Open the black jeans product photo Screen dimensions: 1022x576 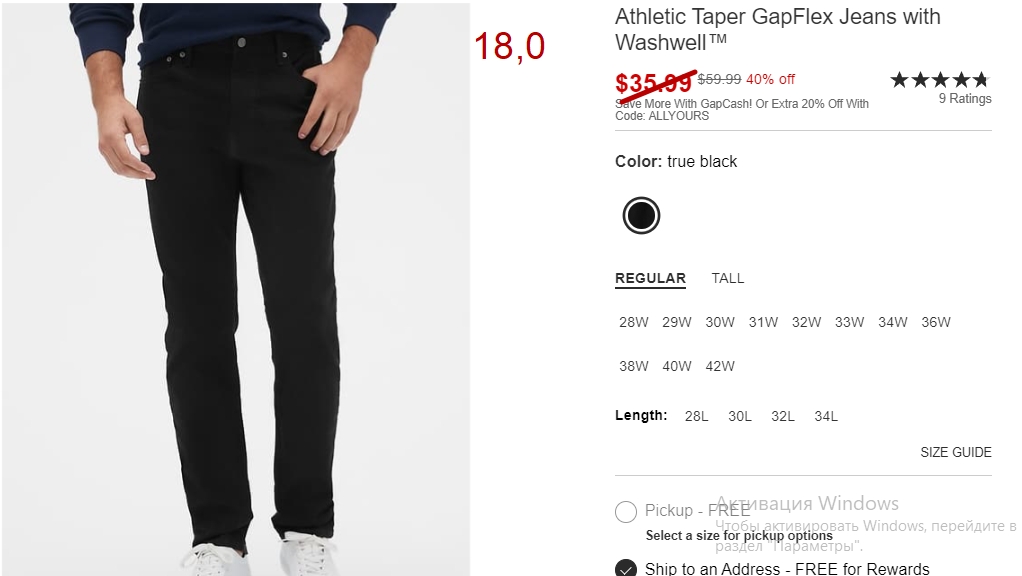235,289
